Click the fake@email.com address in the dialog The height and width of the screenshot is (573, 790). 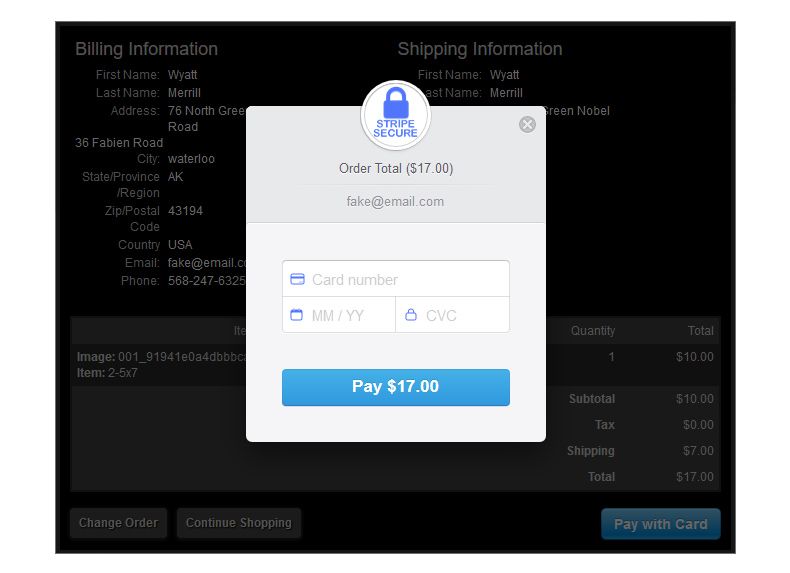pyautogui.click(x=395, y=201)
